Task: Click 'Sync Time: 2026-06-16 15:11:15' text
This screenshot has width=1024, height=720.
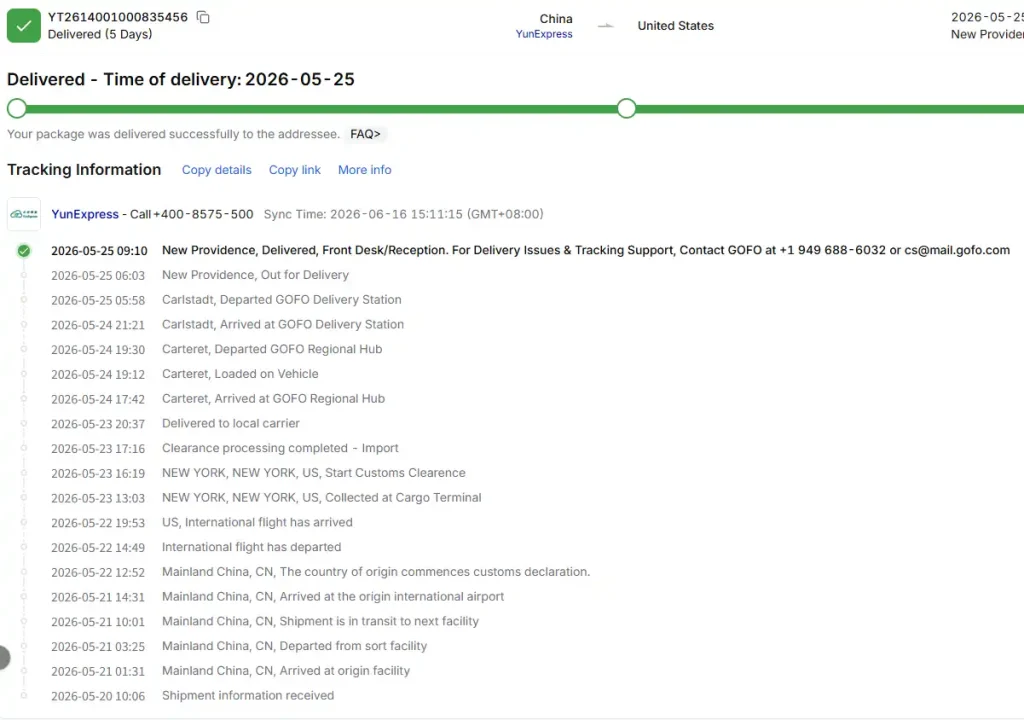Action: tap(404, 214)
